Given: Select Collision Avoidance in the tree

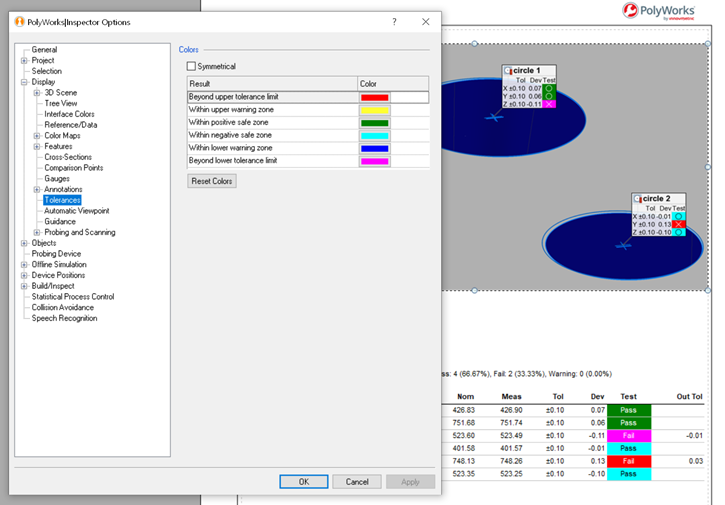Looking at the screenshot, I should coord(63,307).
